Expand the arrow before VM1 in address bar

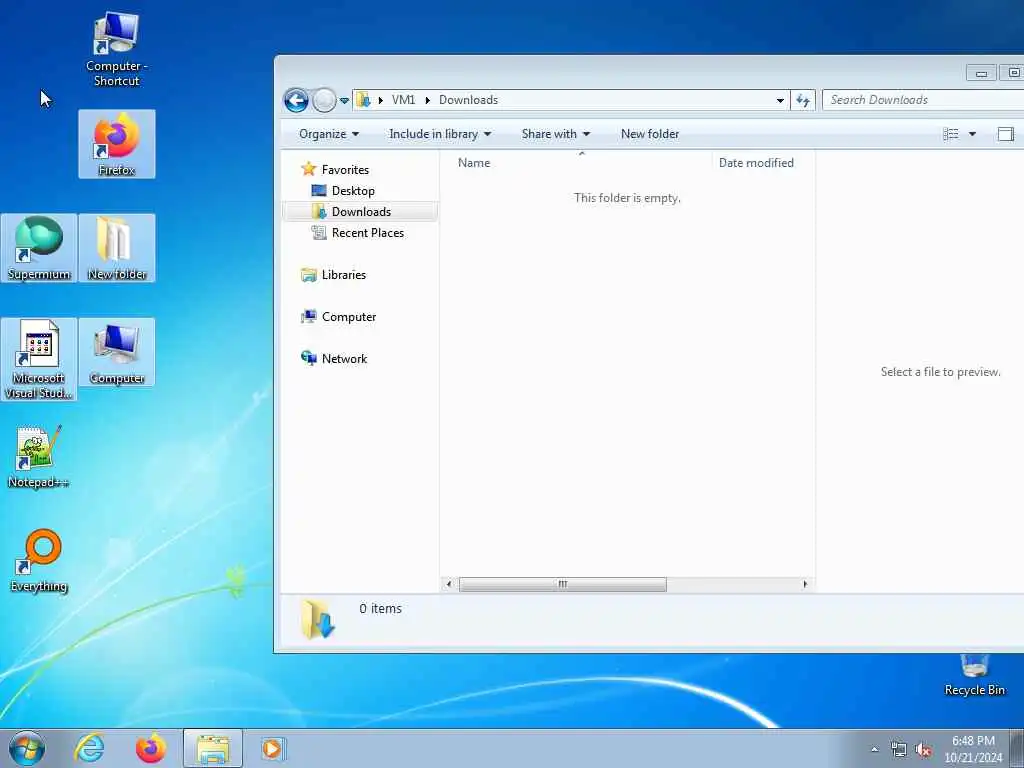click(x=381, y=100)
